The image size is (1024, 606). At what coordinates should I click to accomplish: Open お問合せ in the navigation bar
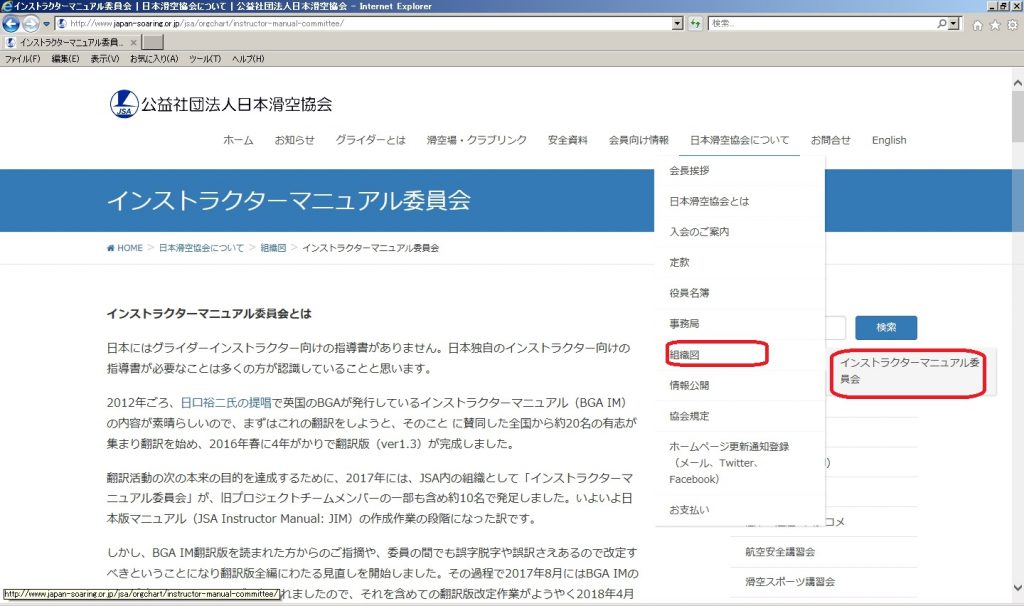coord(831,140)
